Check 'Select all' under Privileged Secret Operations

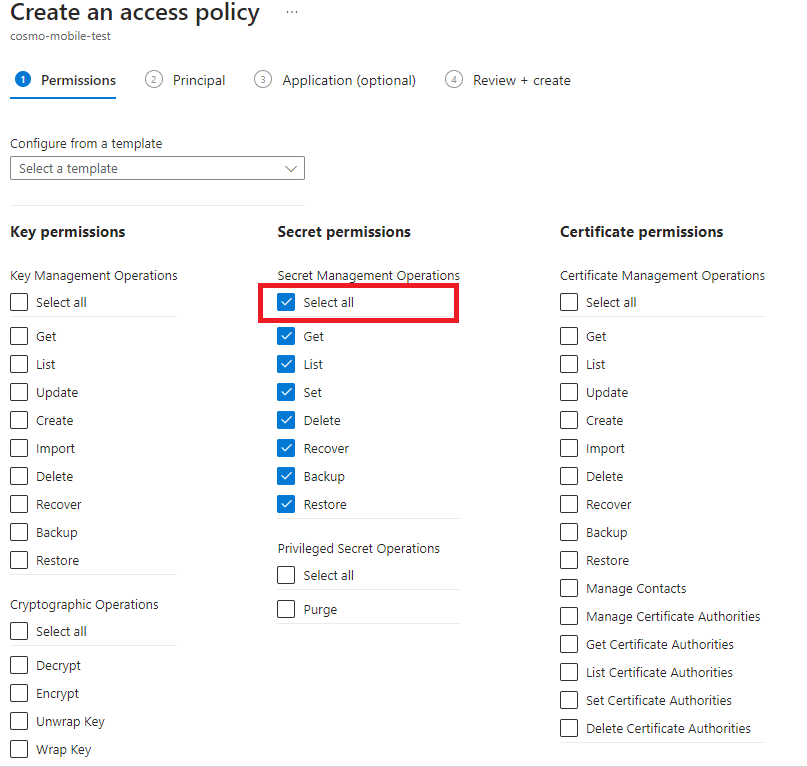[285, 575]
